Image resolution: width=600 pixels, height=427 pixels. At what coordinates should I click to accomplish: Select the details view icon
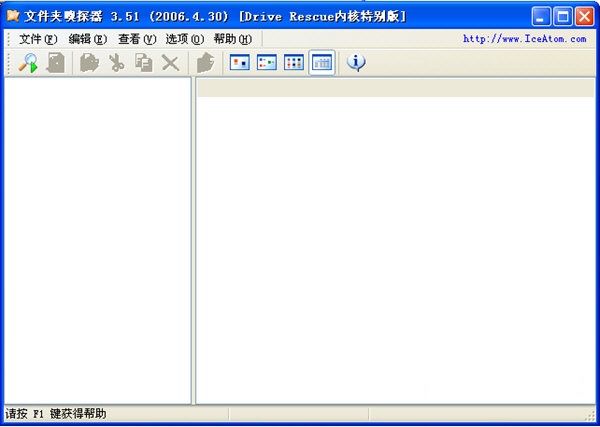(322, 62)
